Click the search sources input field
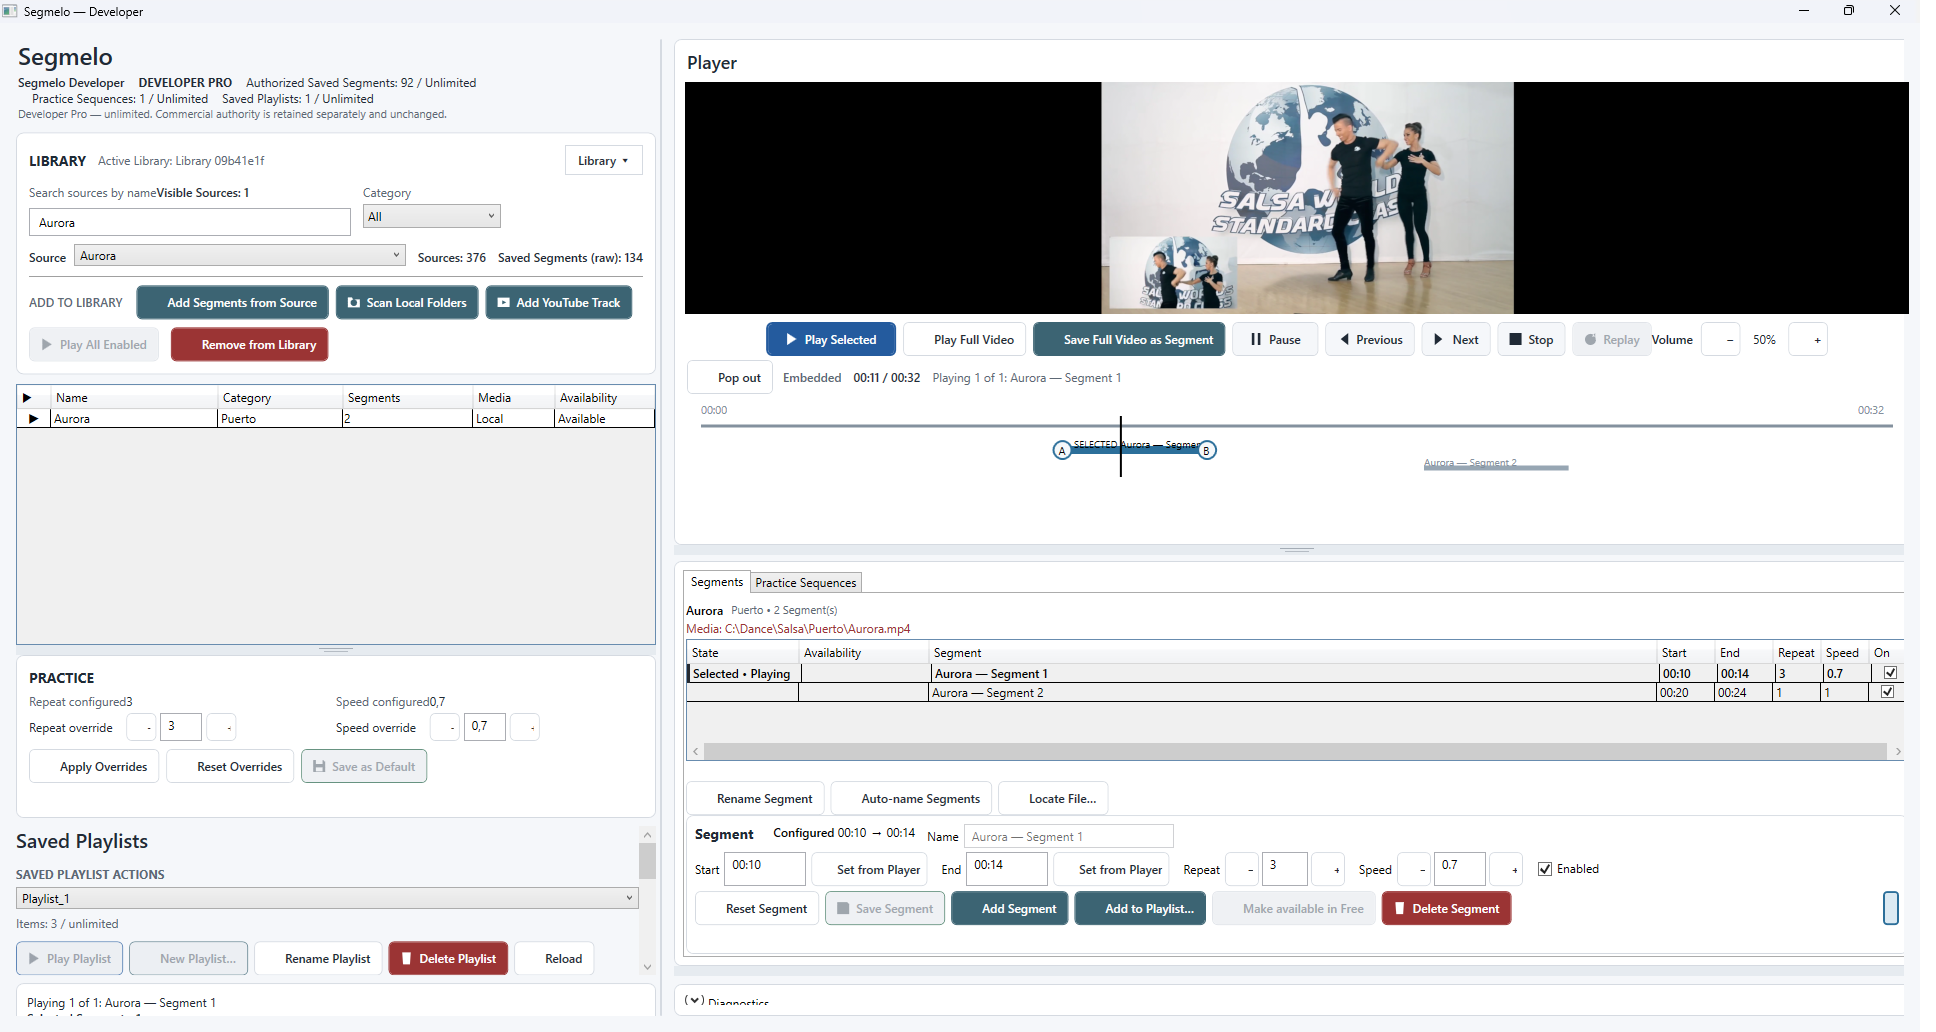This screenshot has height=1032, width=1936. 190,223
